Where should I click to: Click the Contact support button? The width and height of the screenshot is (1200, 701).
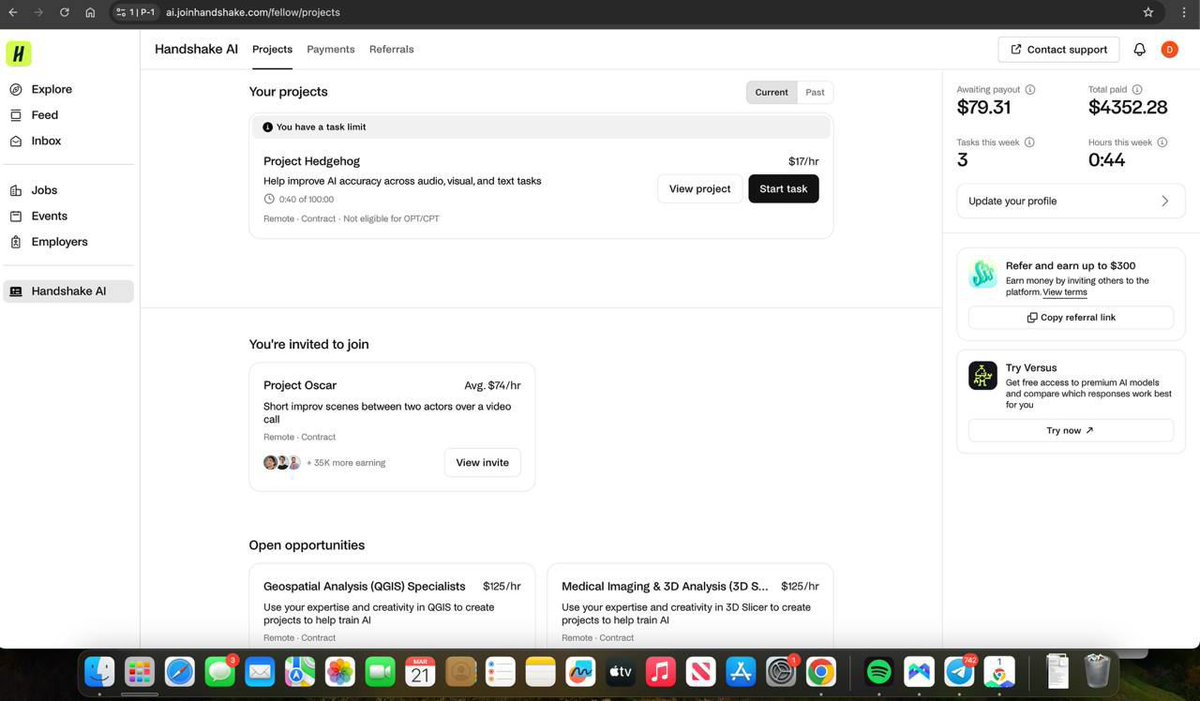click(x=1058, y=49)
